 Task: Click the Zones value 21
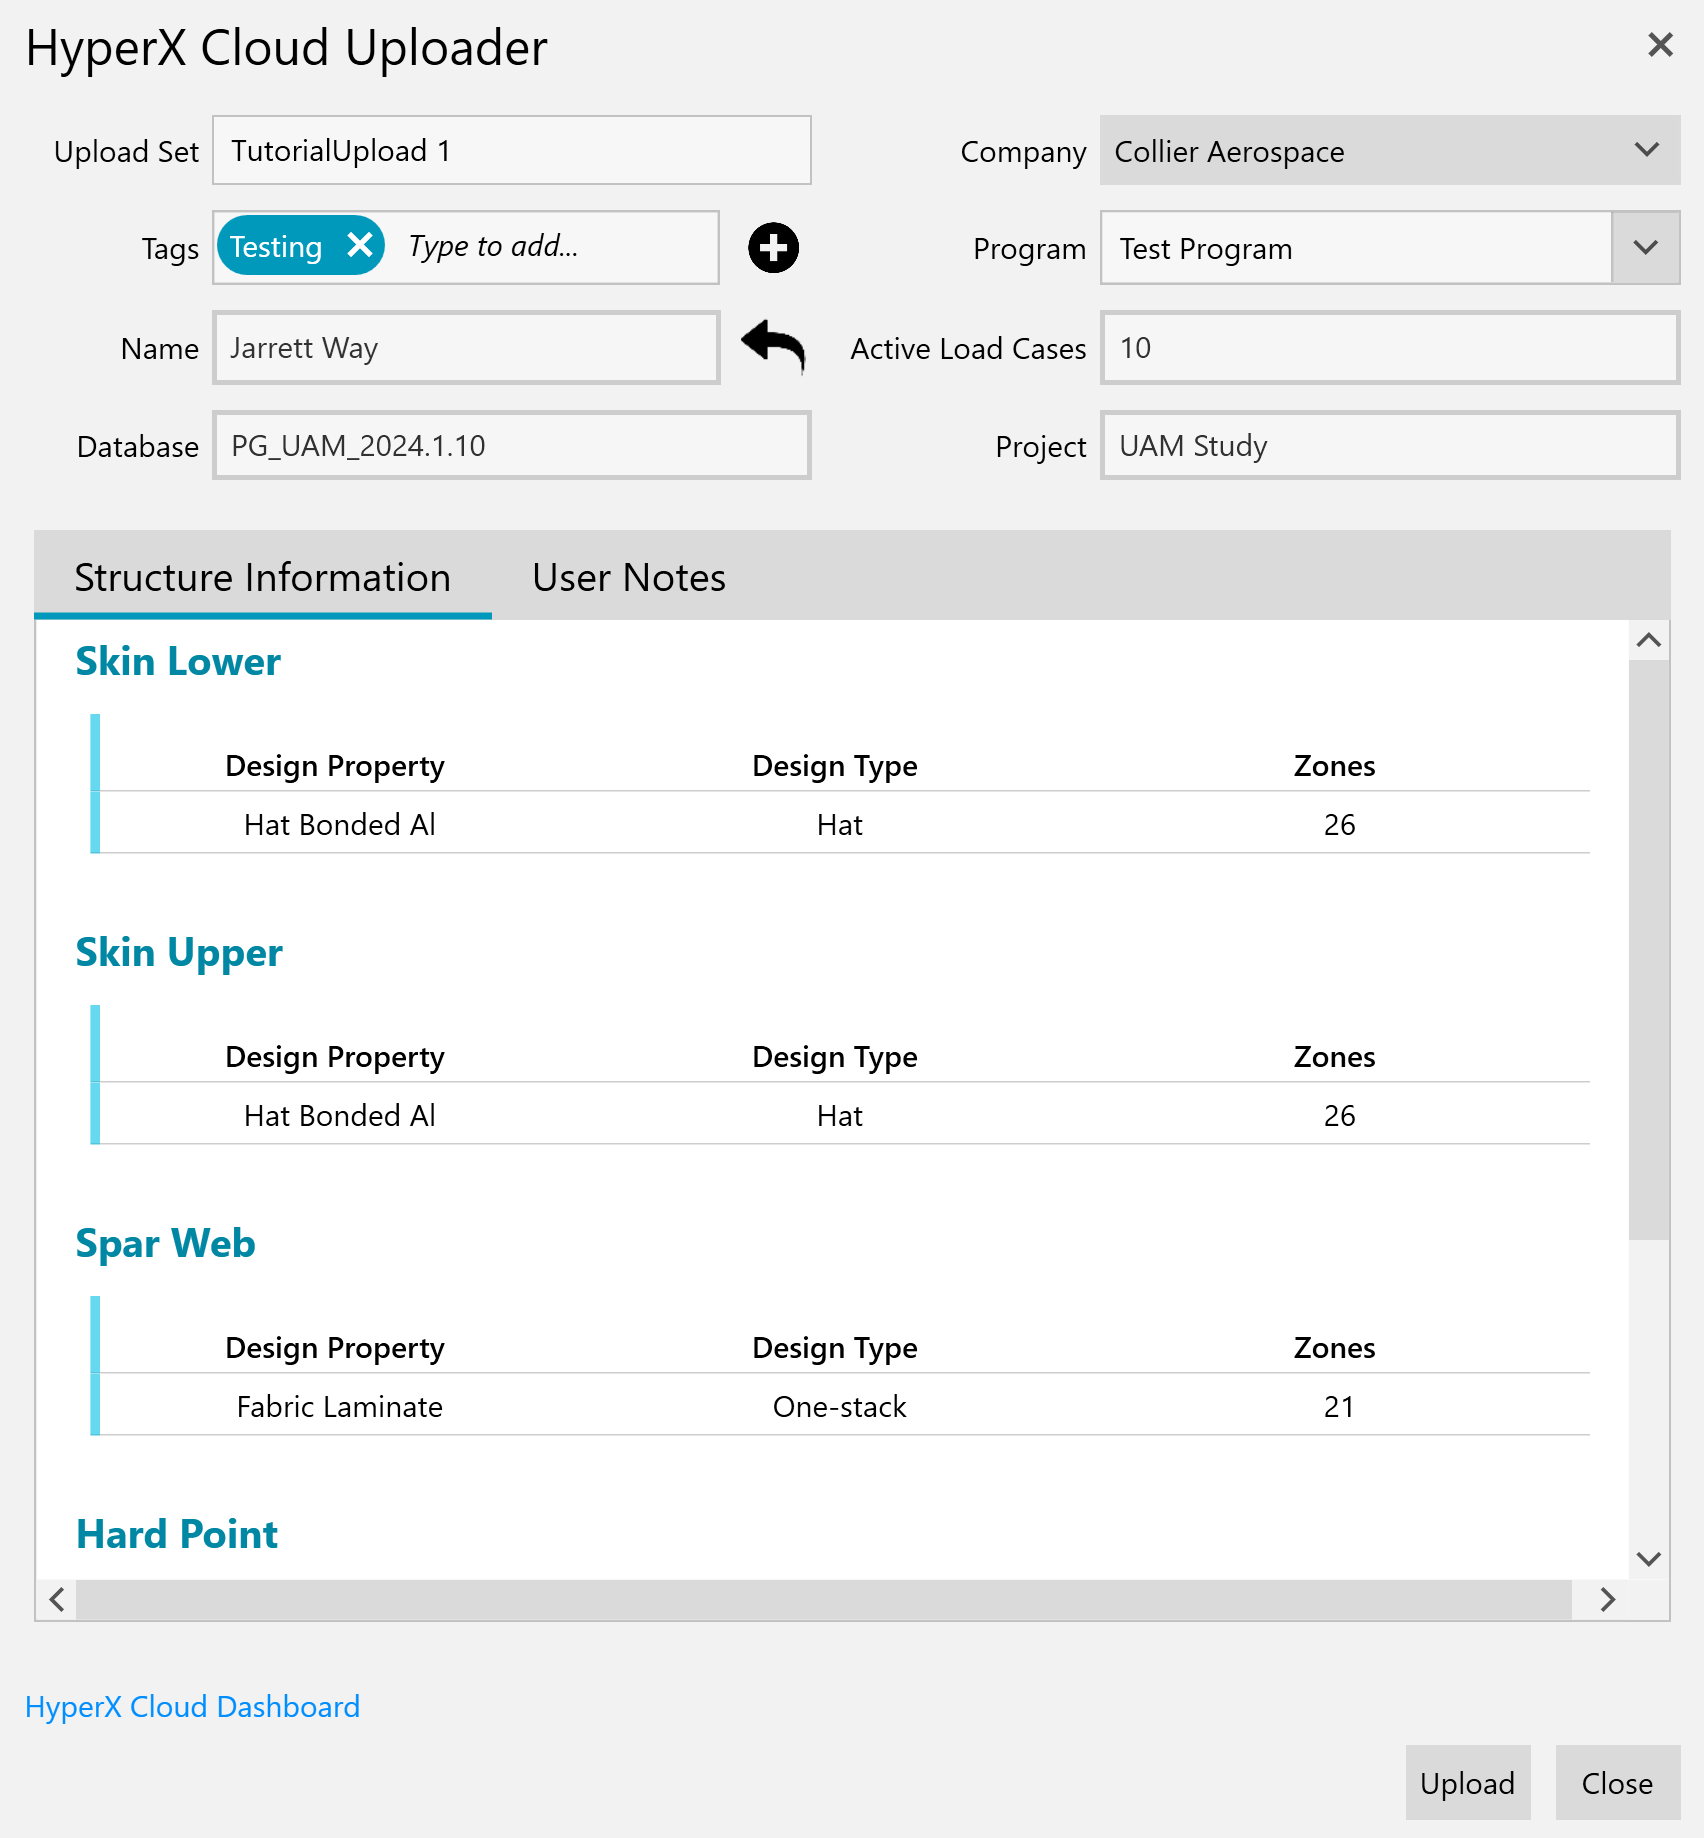coord(1339,1406)
